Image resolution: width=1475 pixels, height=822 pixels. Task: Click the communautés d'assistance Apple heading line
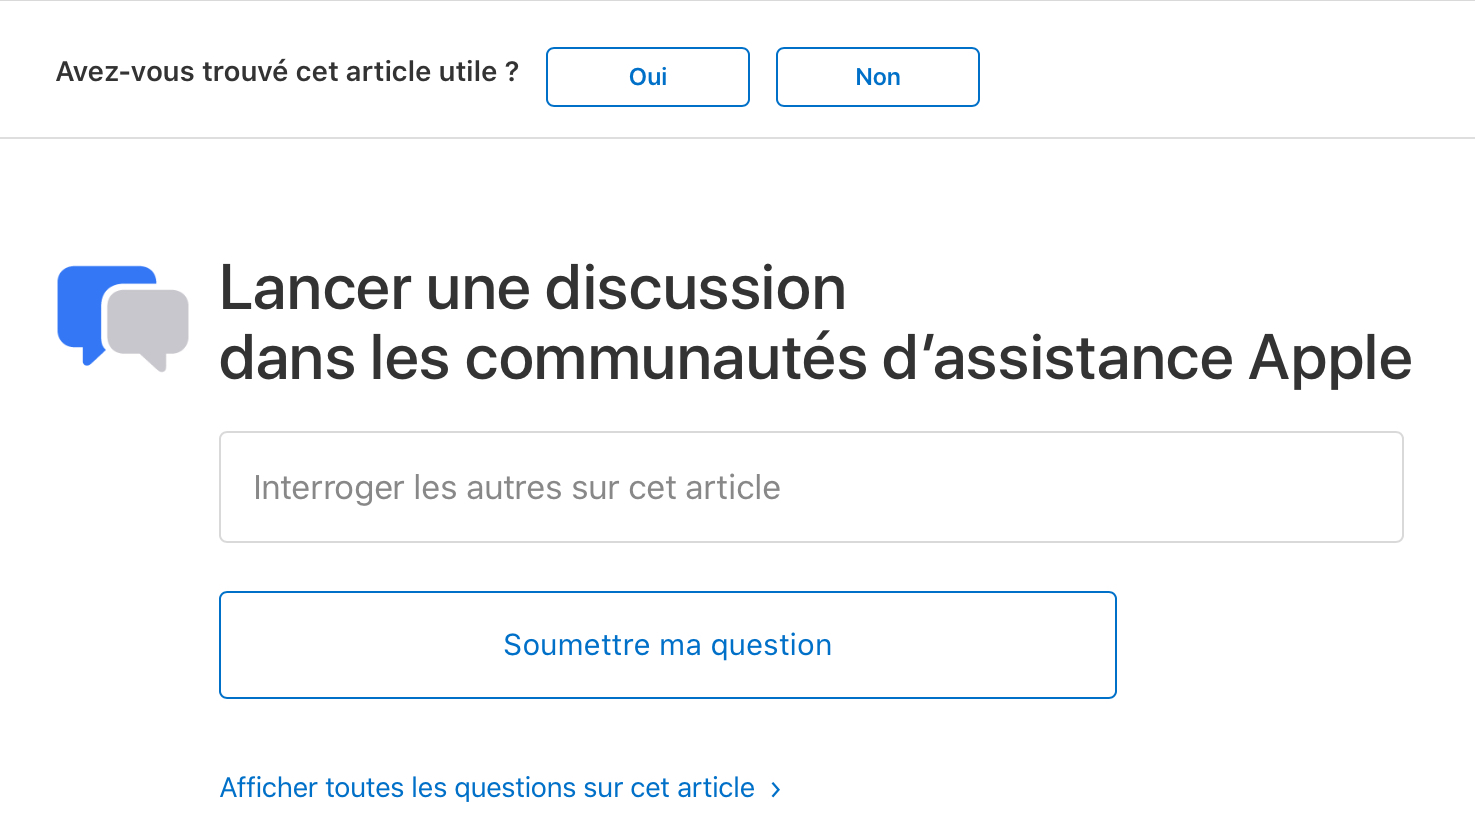point(814,358)
